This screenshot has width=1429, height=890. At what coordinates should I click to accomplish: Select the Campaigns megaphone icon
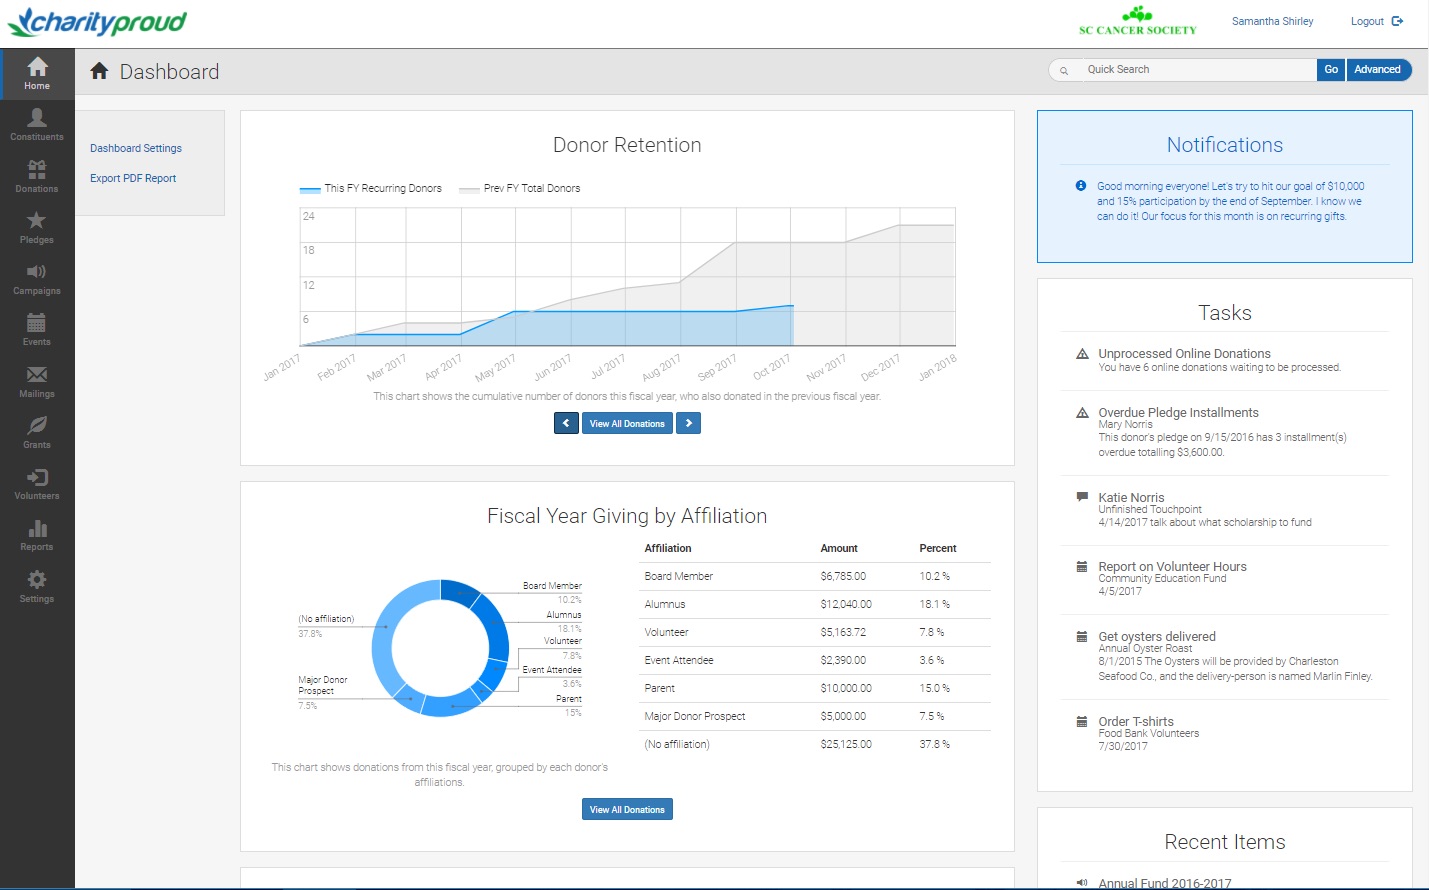(37, 278)
